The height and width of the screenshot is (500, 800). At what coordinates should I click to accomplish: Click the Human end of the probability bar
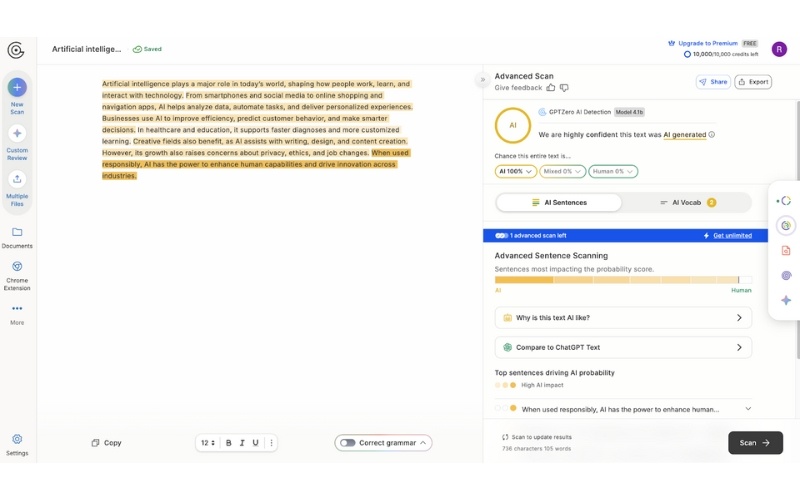(745, 280)
